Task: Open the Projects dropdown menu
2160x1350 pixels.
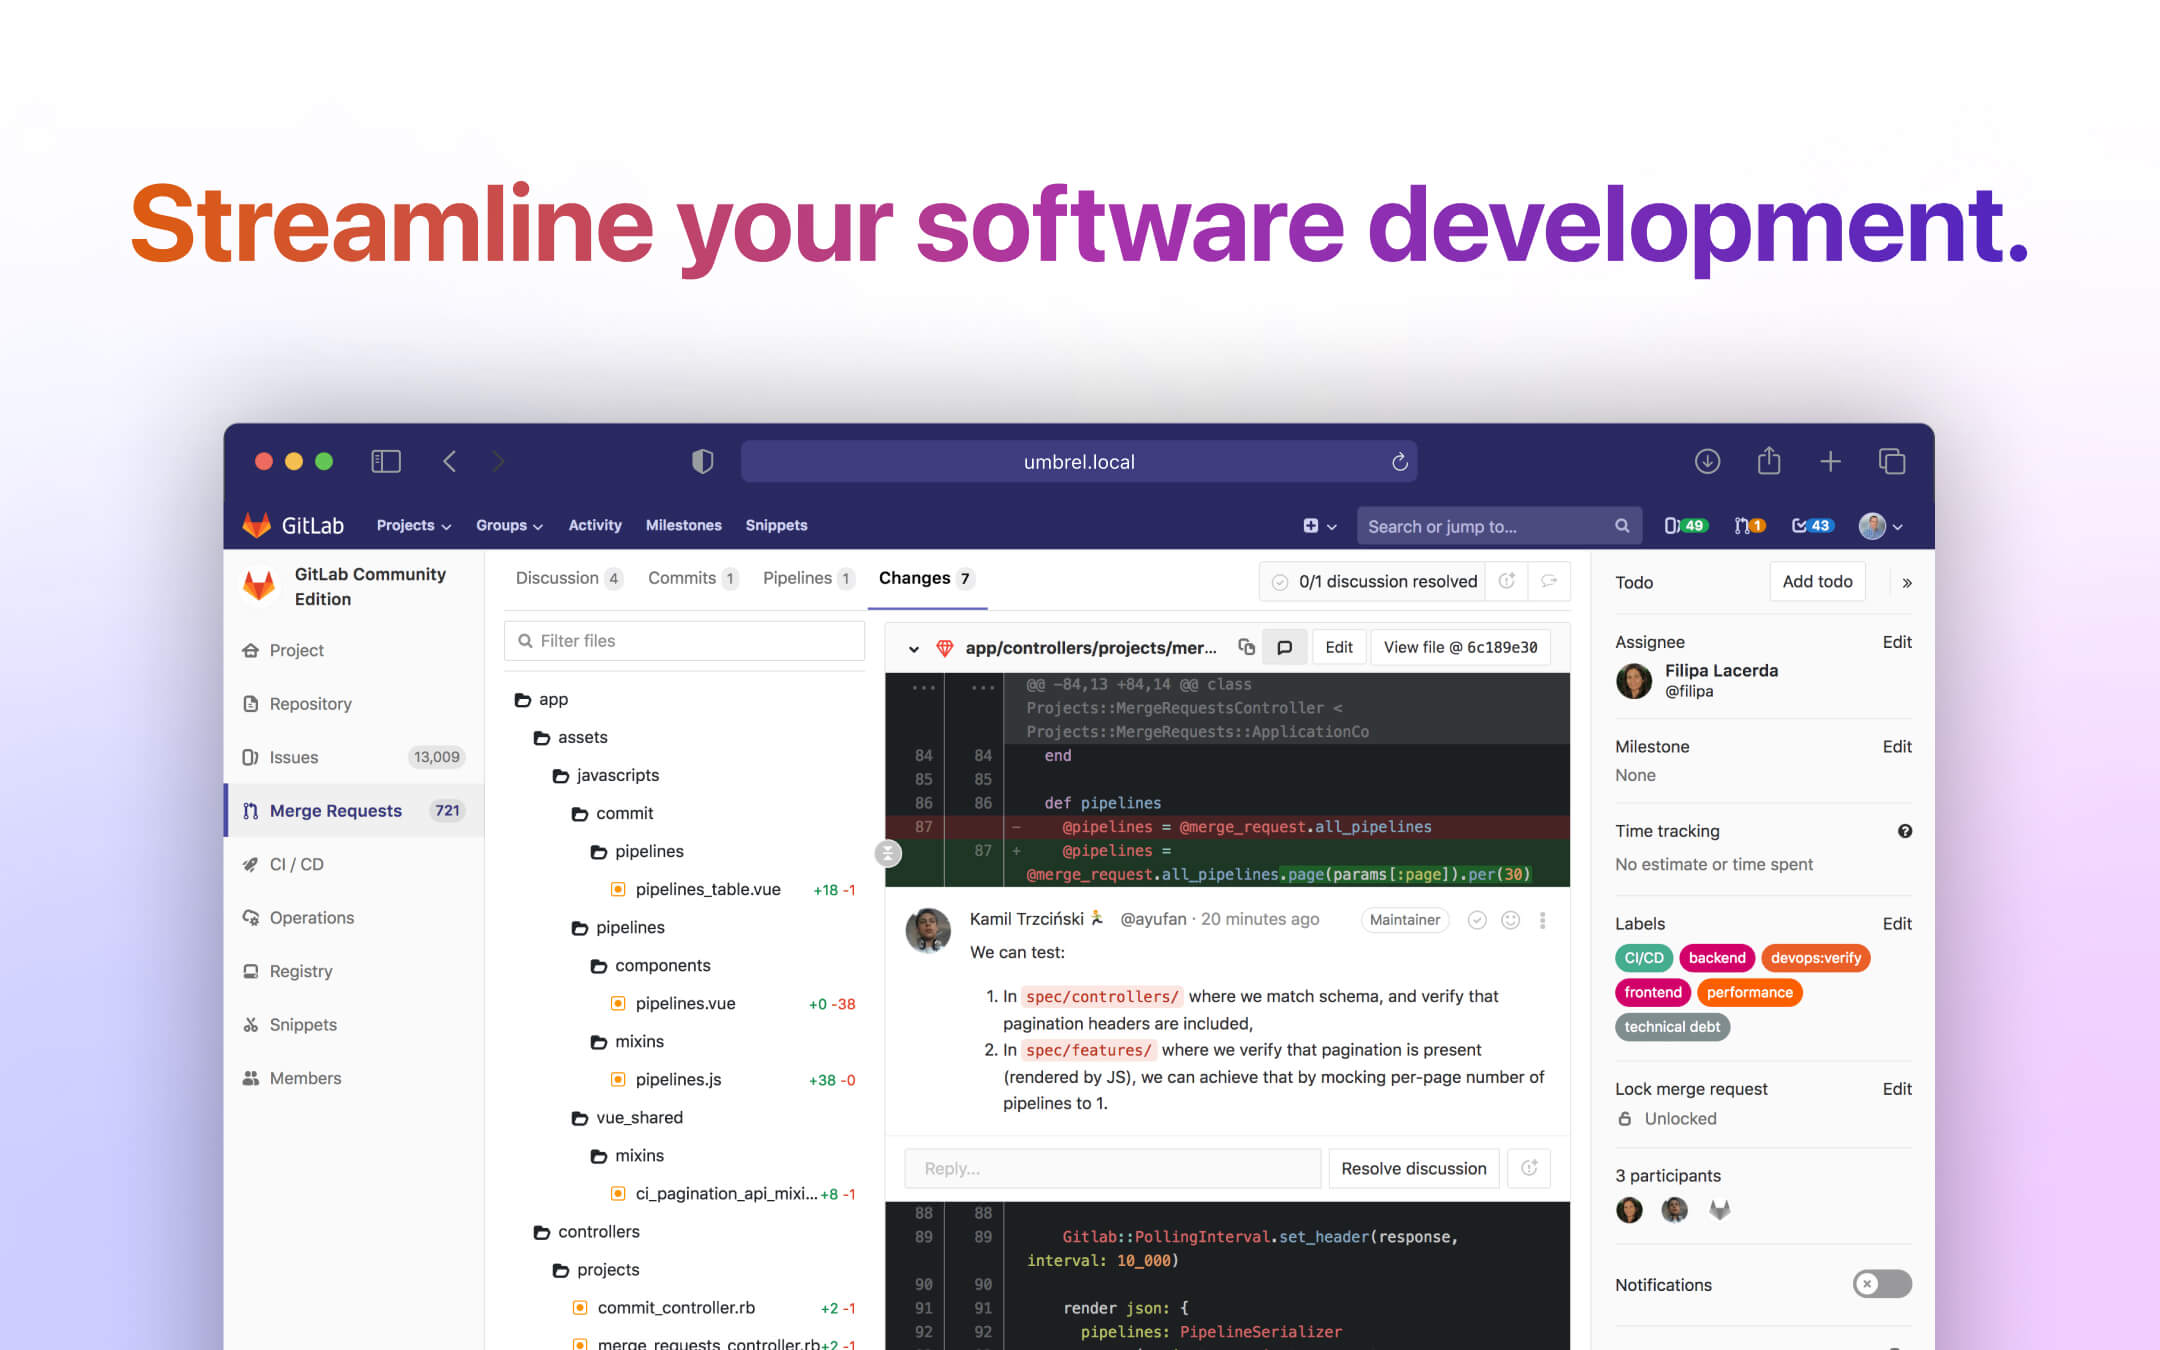Action: pyautogui.click(x=412, y=525)
